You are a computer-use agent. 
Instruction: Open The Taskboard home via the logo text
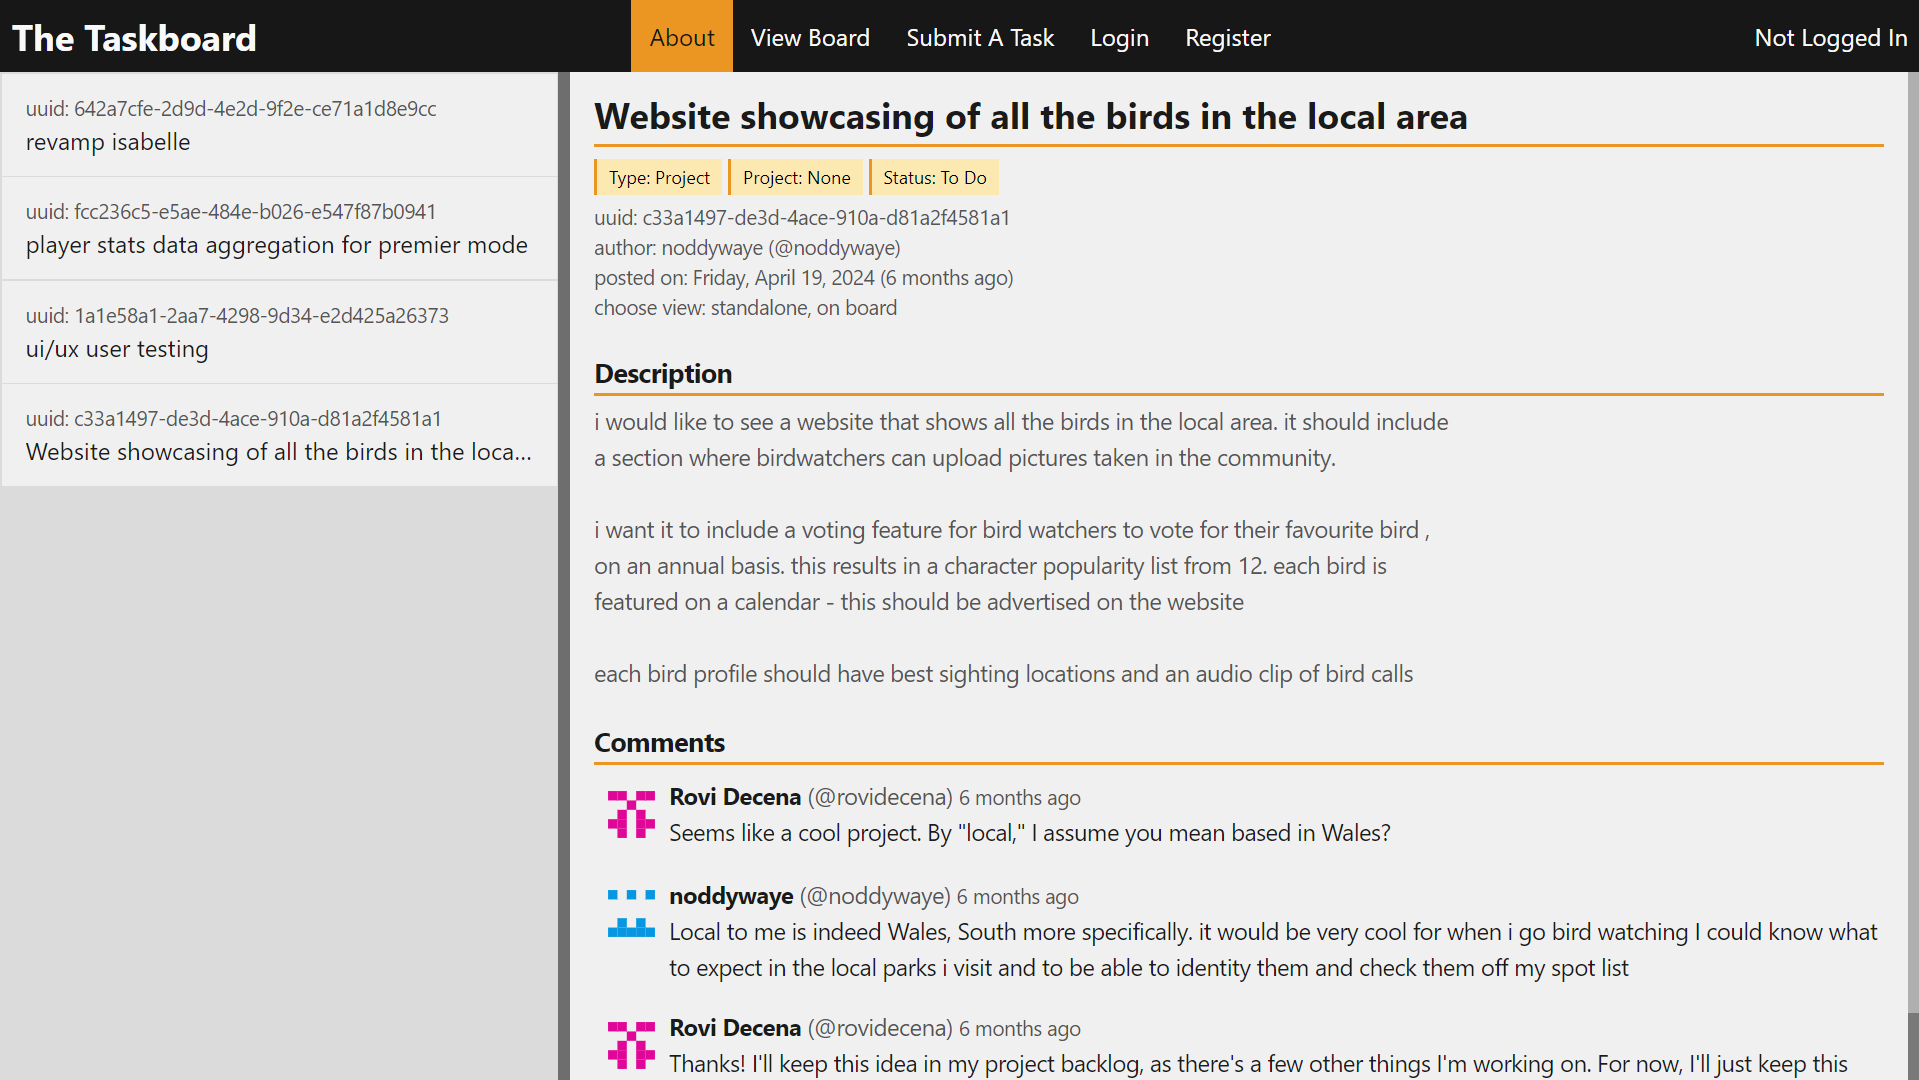135,37
